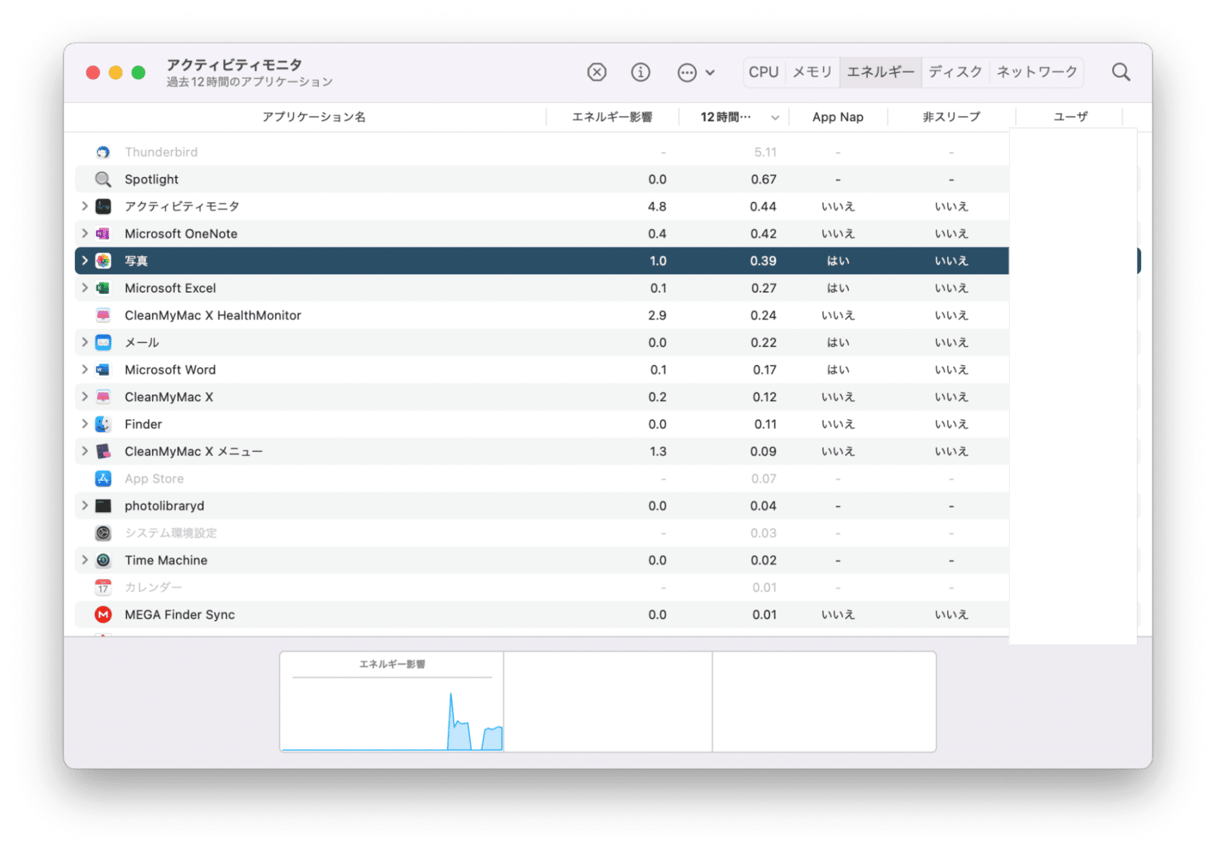Click the エネルギー影響 graph pane
The image size is (1216, 853).
pyautogui.click(x=391, y=702)
